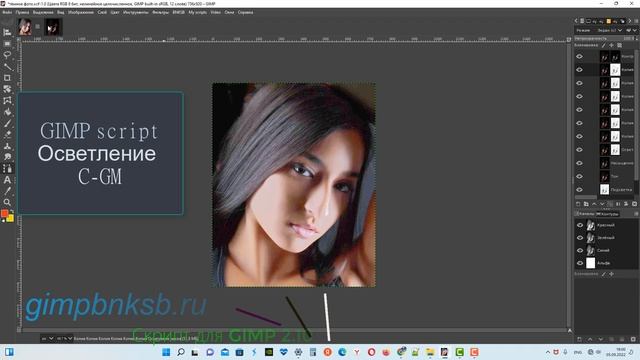Switch to the Каналы tab
Image resolution: width=640 pixels, height=360 pixels.
[585, 214]
